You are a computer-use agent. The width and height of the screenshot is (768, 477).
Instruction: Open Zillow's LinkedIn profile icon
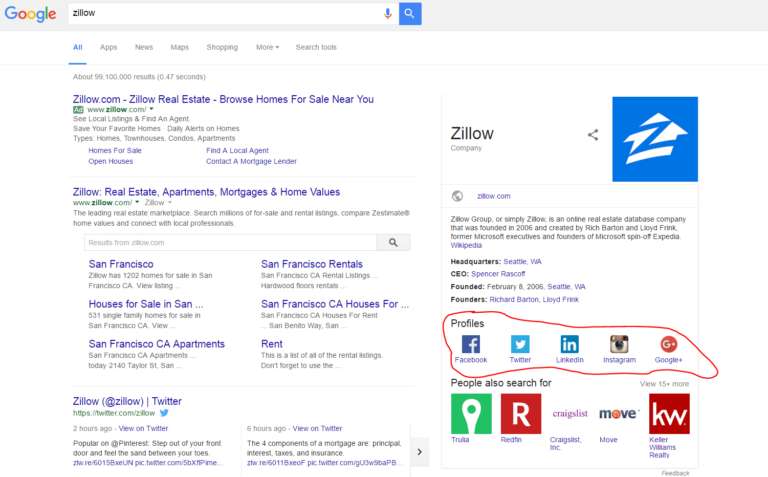[570, 344]
